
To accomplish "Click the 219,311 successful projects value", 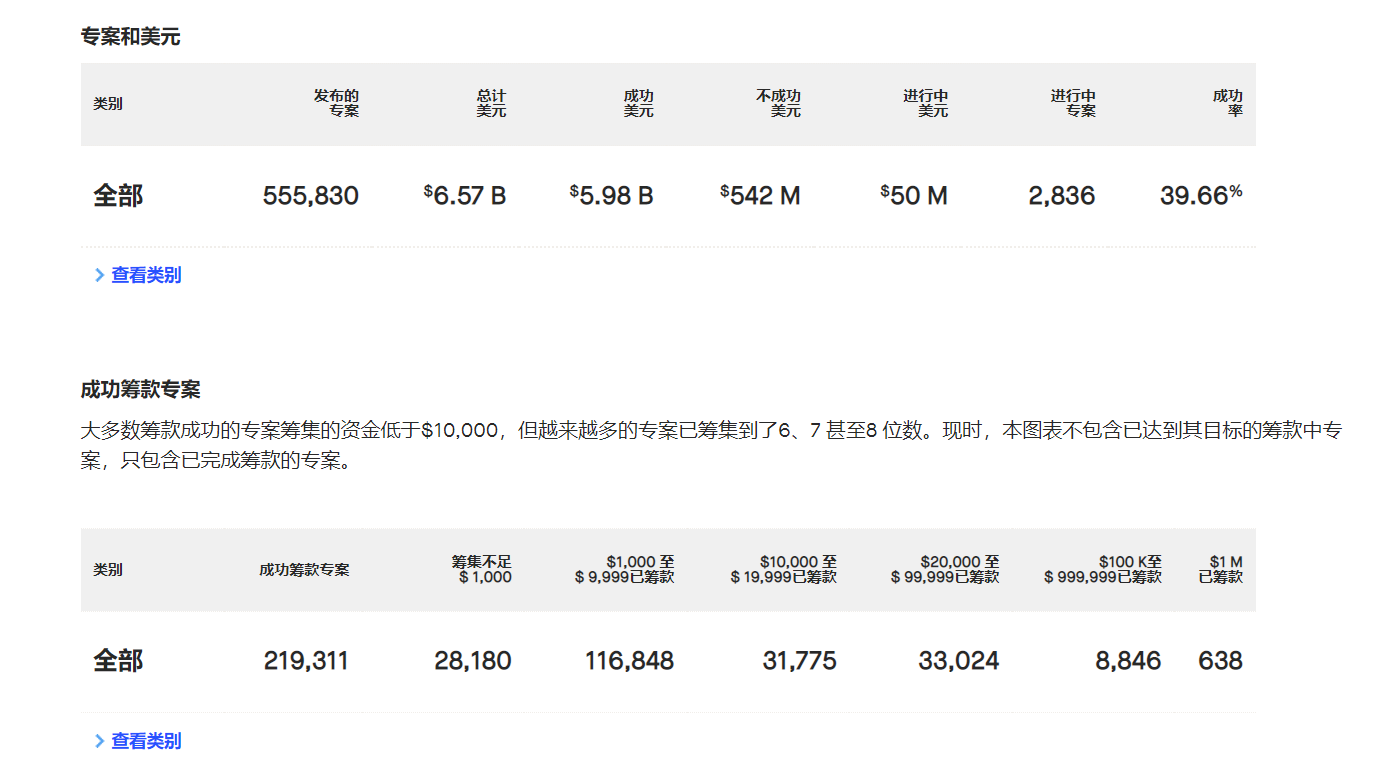I will 310,660.
